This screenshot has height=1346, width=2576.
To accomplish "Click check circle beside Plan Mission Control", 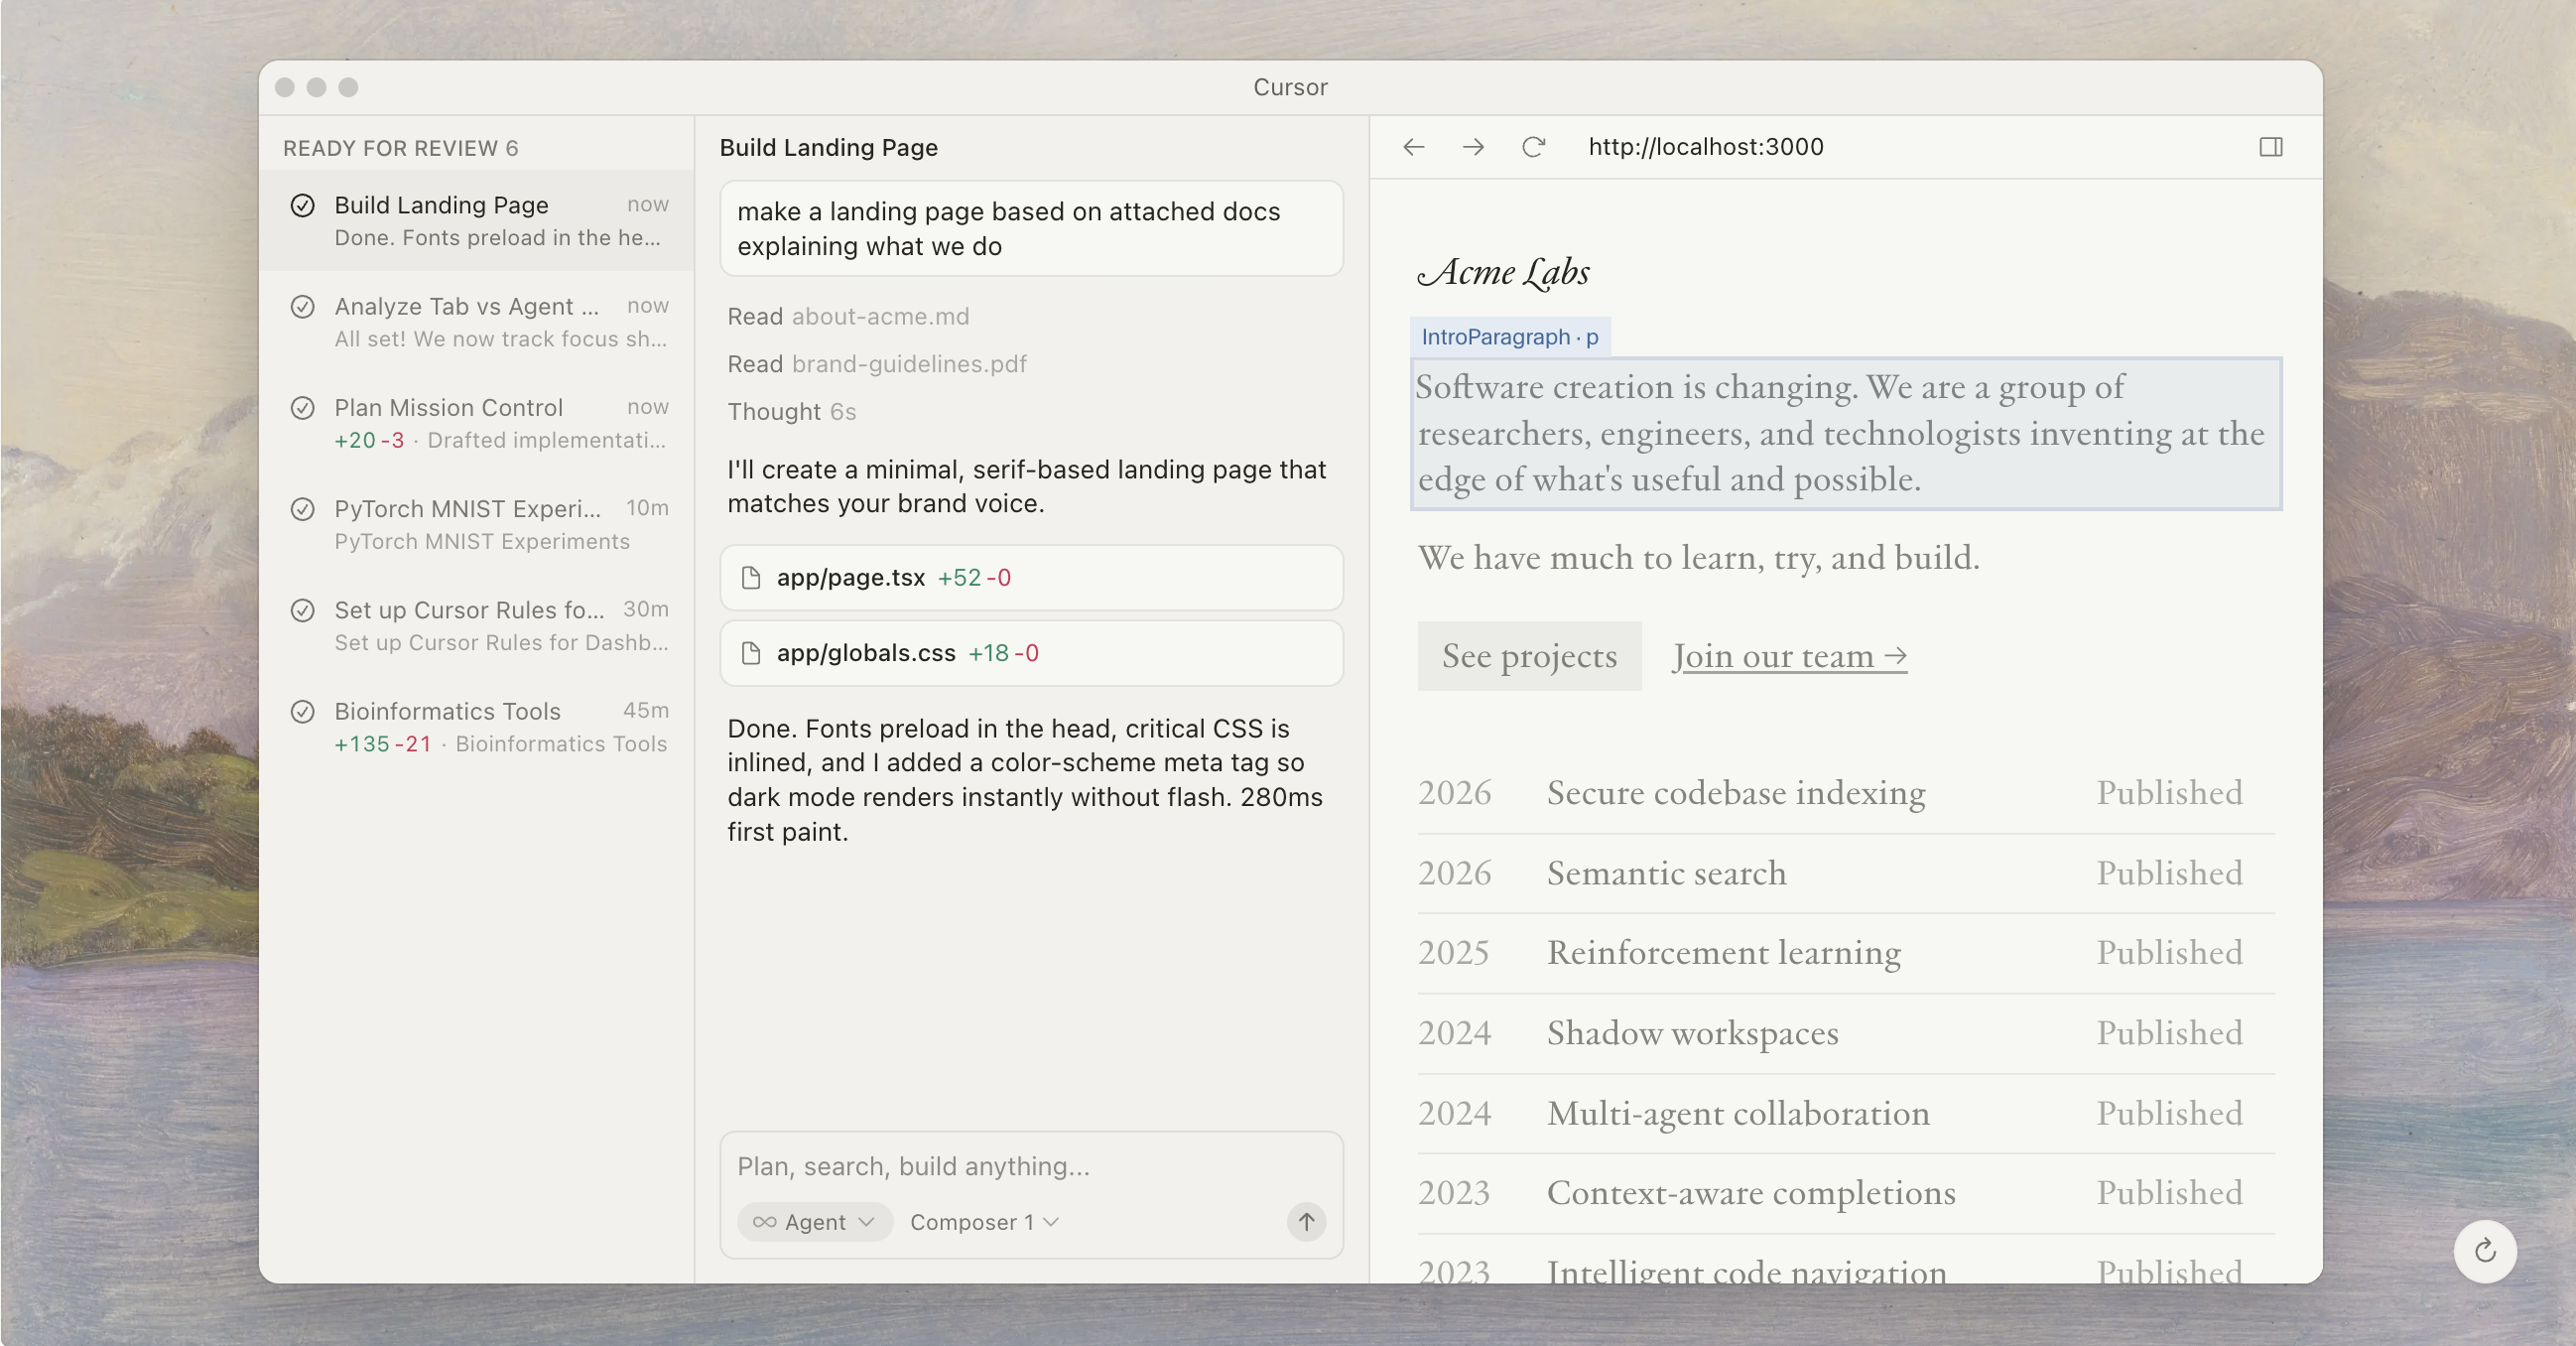I will [x=302, y=408].
